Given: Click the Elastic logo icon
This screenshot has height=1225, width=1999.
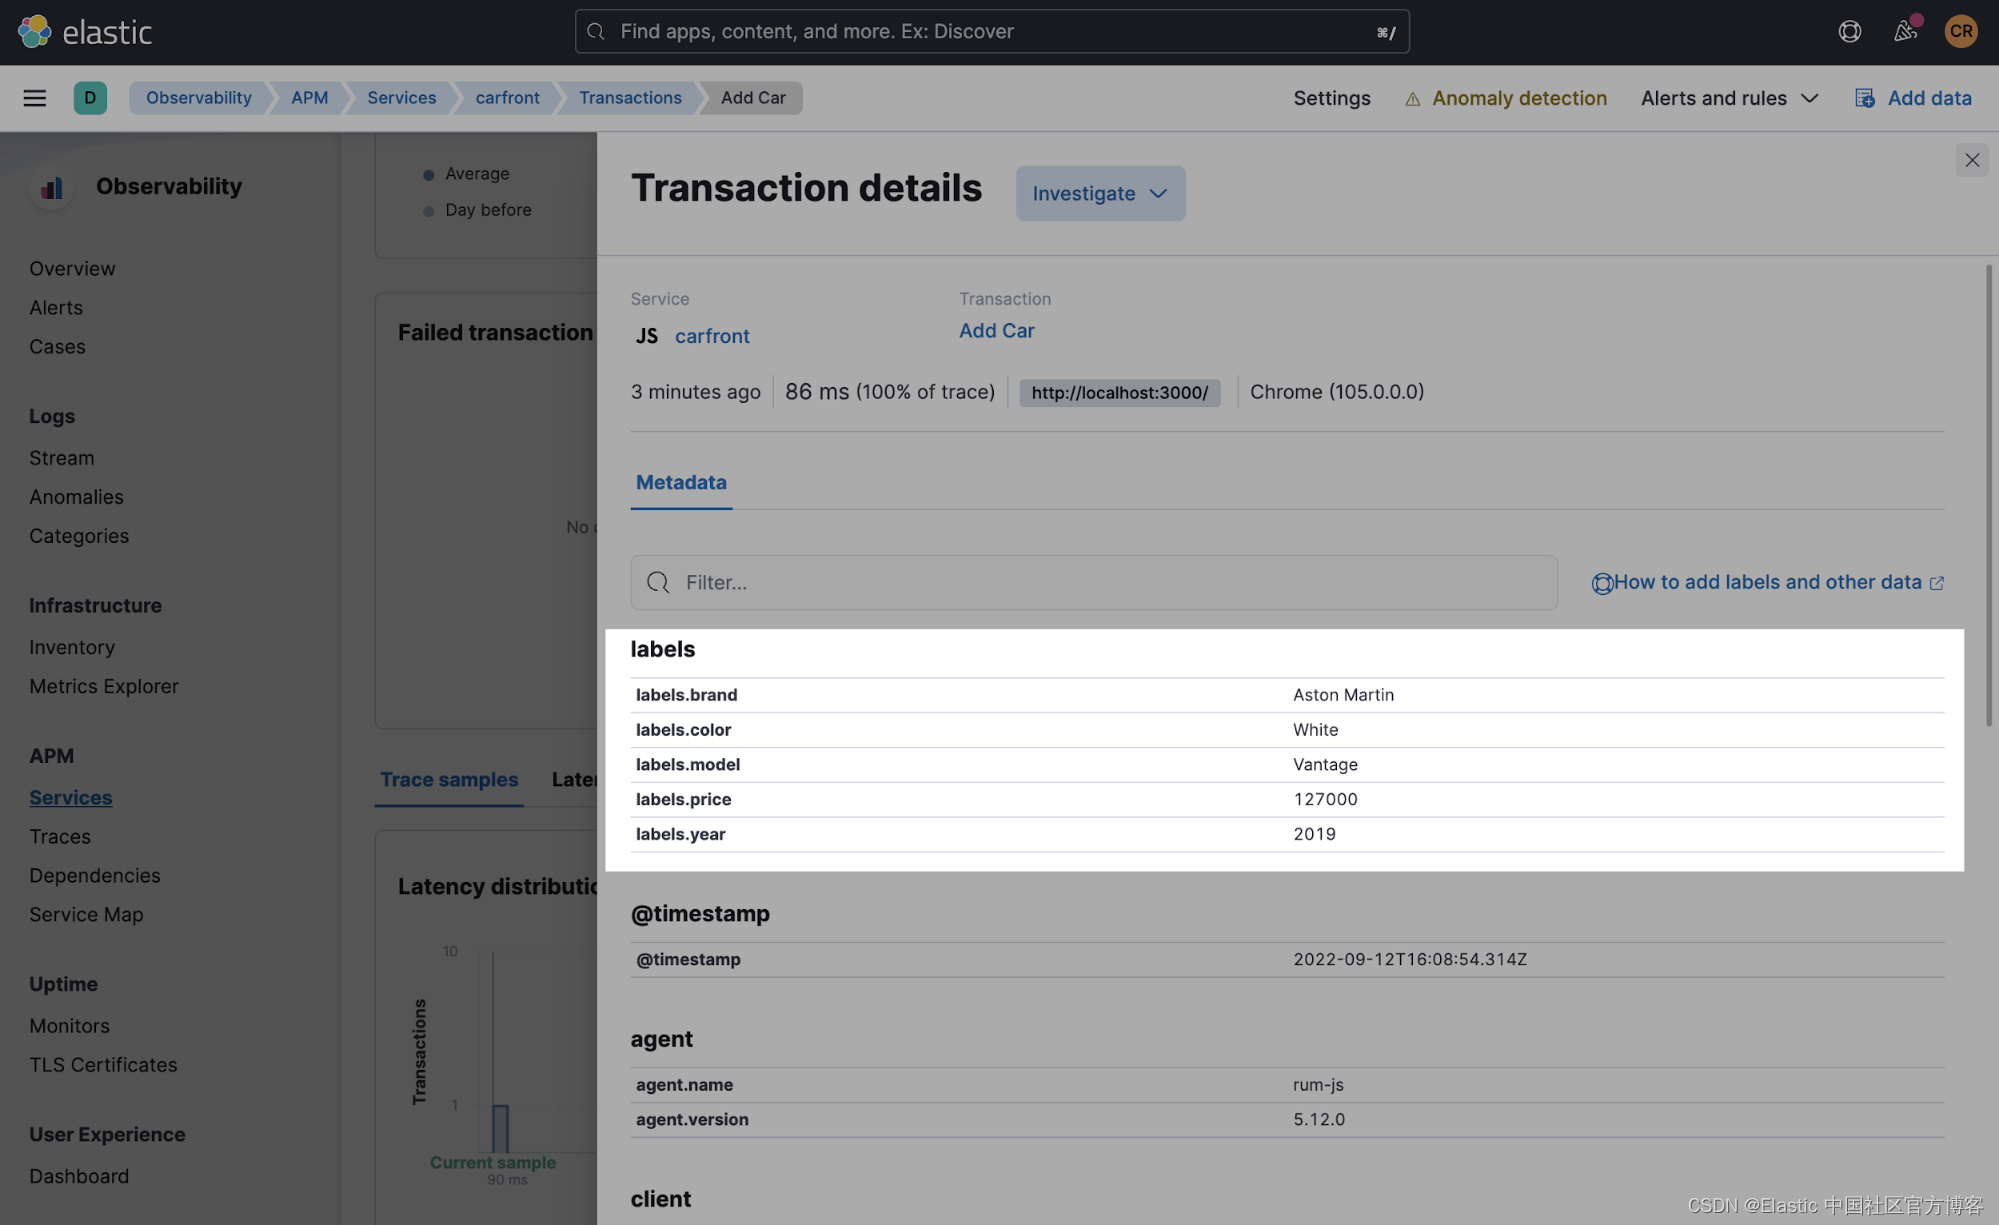Looking at the screenshot, I should coord(34,32).
